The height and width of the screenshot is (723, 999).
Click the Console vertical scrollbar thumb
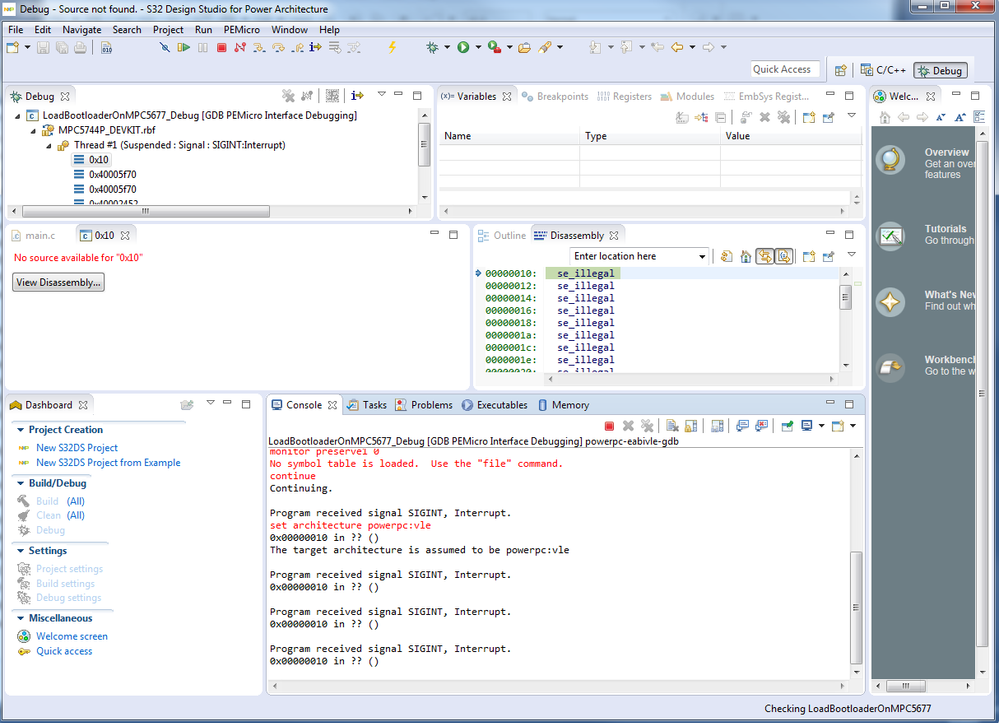[x=856, y=608]
